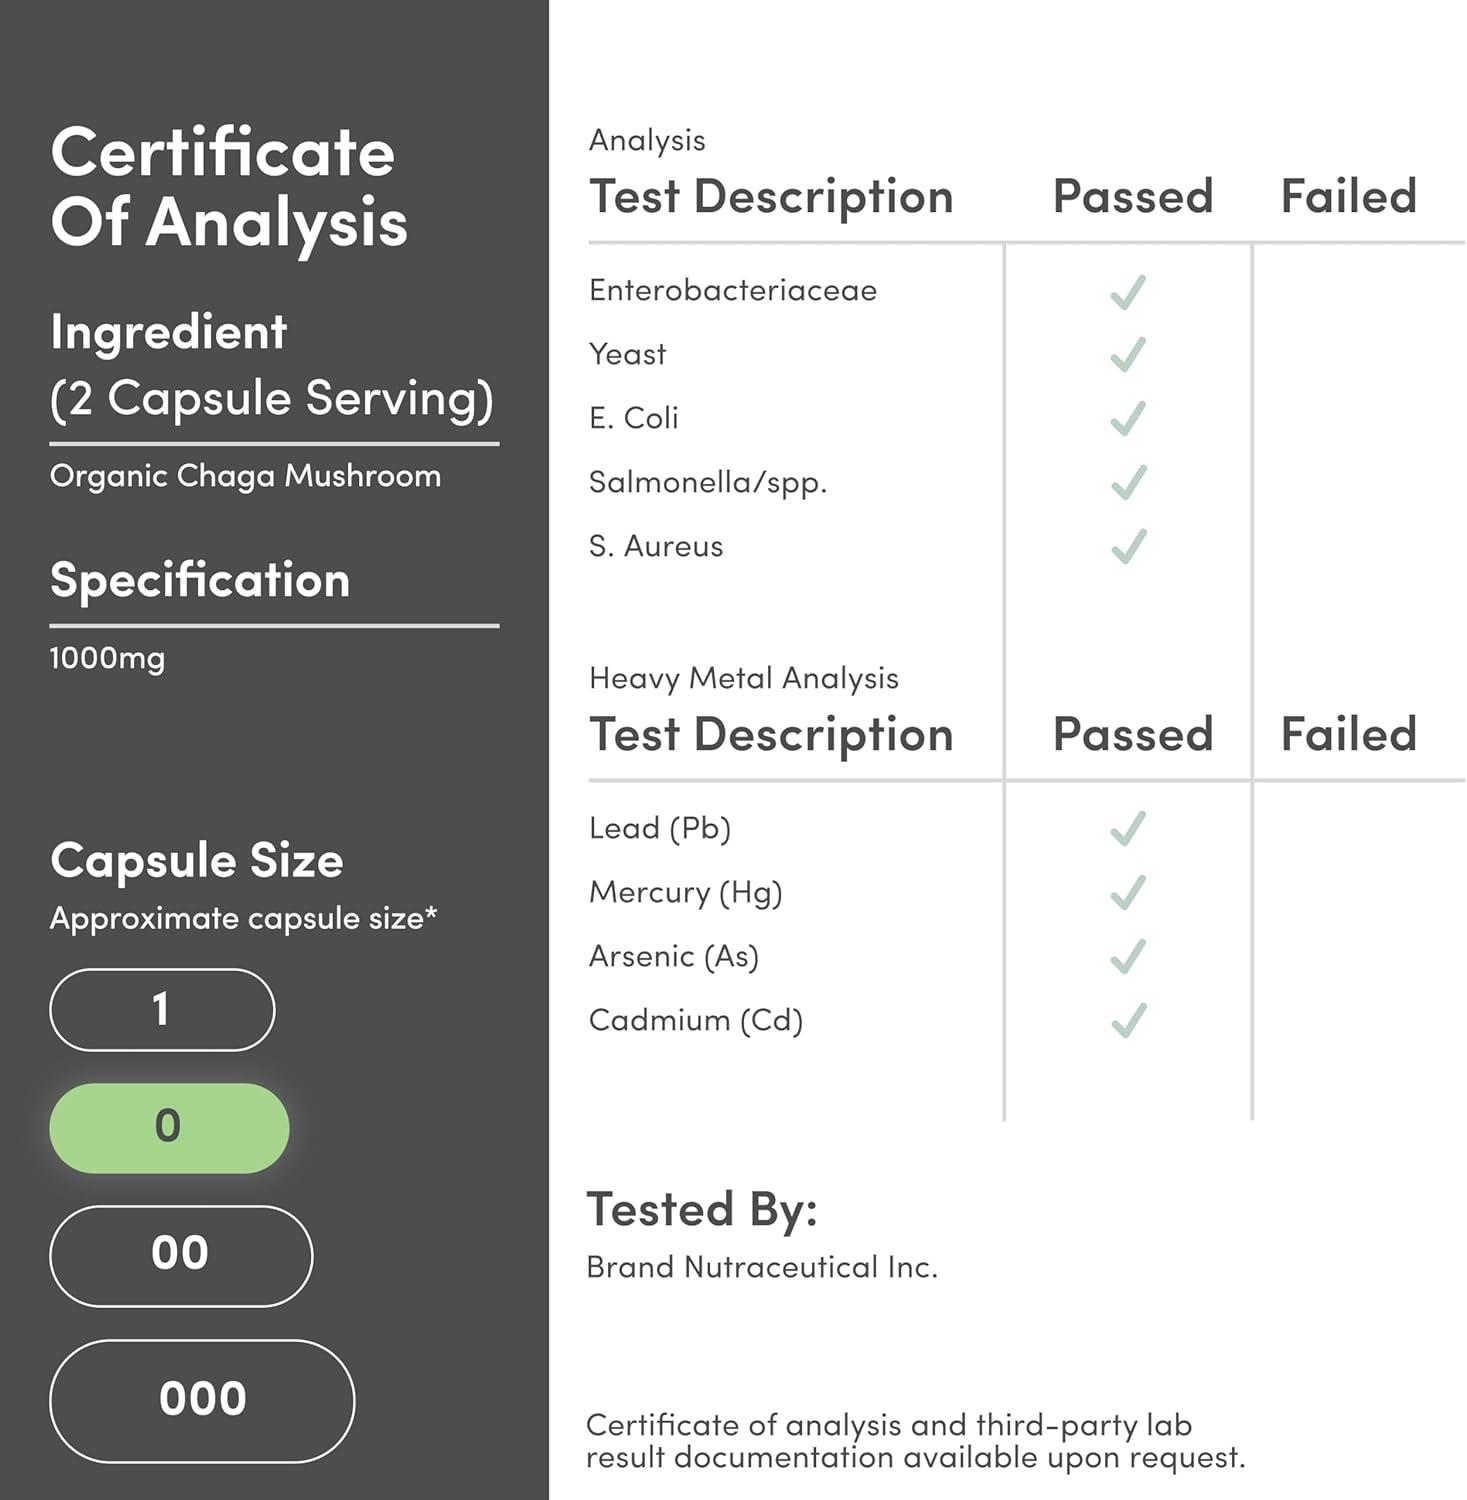Click the Yeast passed checkmark
1467x1500 pixels.
pyautogui.click(x=1128, y=355)
